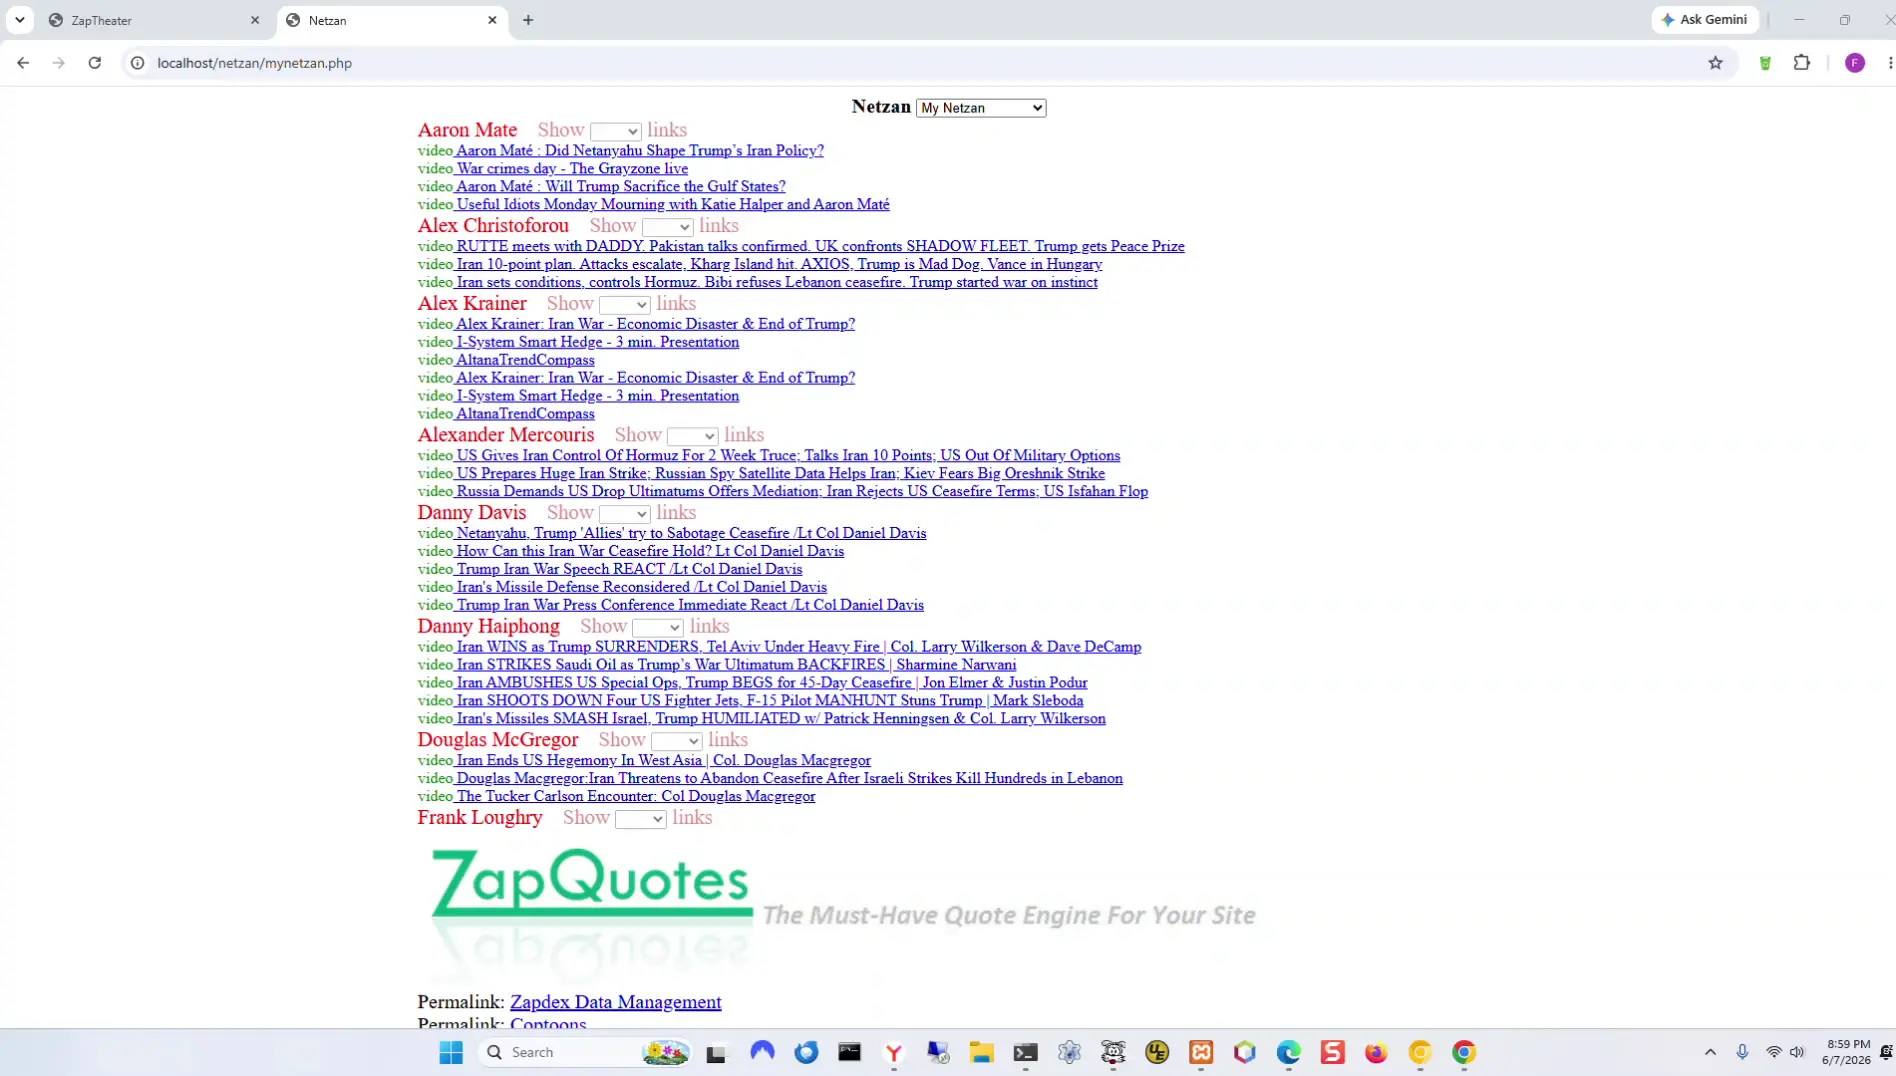Expand the Show dropdown for Aaron Mate
The image size is (1896, 1076).
pyautogui.click(x=615, y=132)
